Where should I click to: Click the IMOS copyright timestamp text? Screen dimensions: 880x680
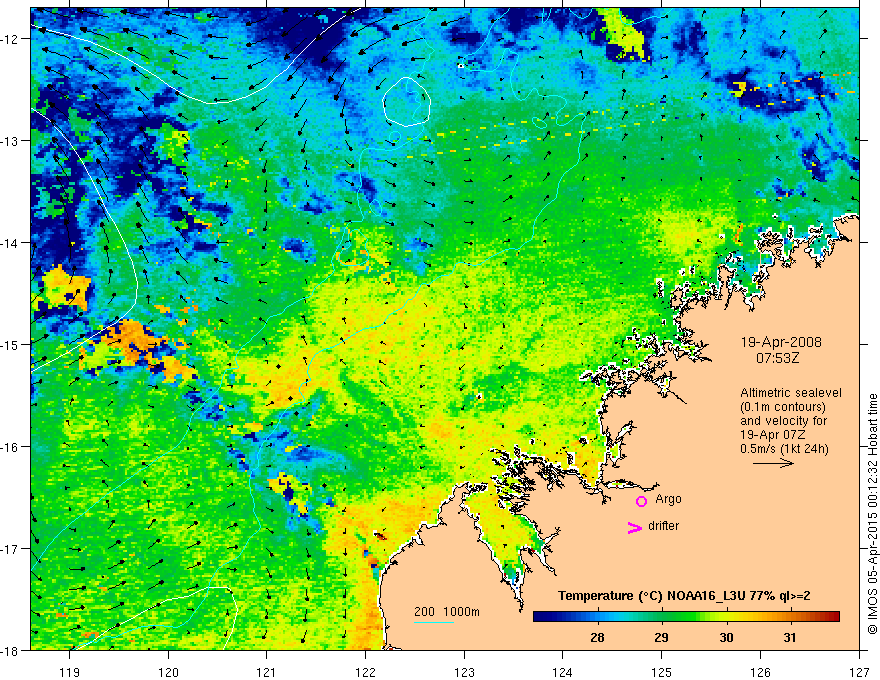pyautogui.click(x=872, y=514)
